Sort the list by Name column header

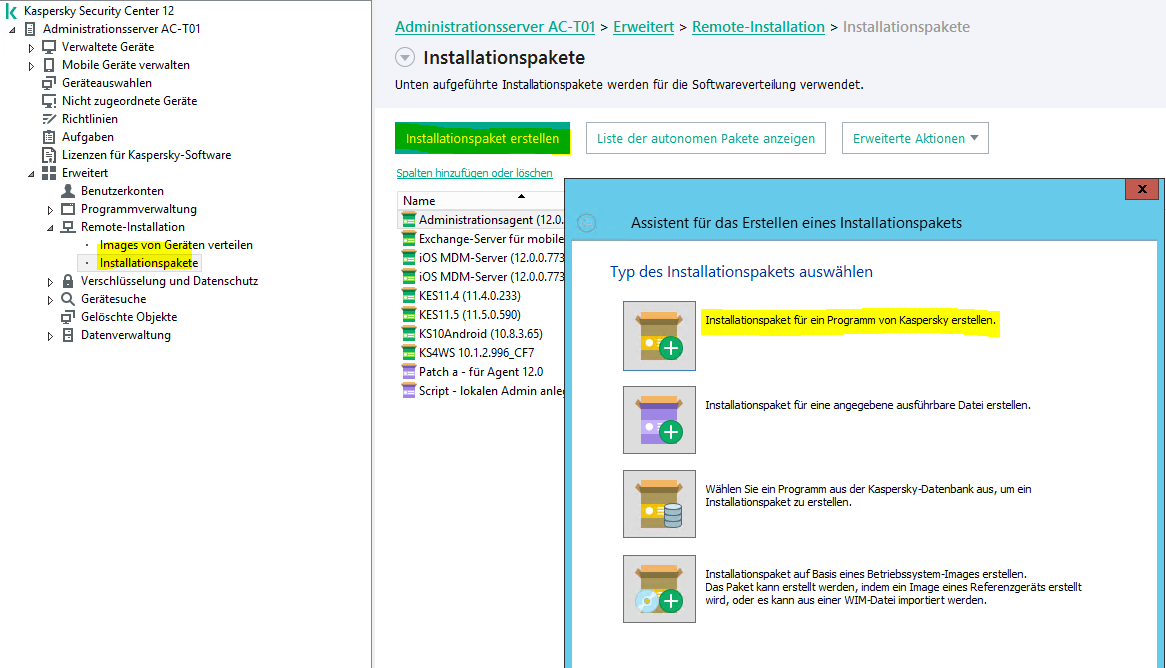coord(460,201)
